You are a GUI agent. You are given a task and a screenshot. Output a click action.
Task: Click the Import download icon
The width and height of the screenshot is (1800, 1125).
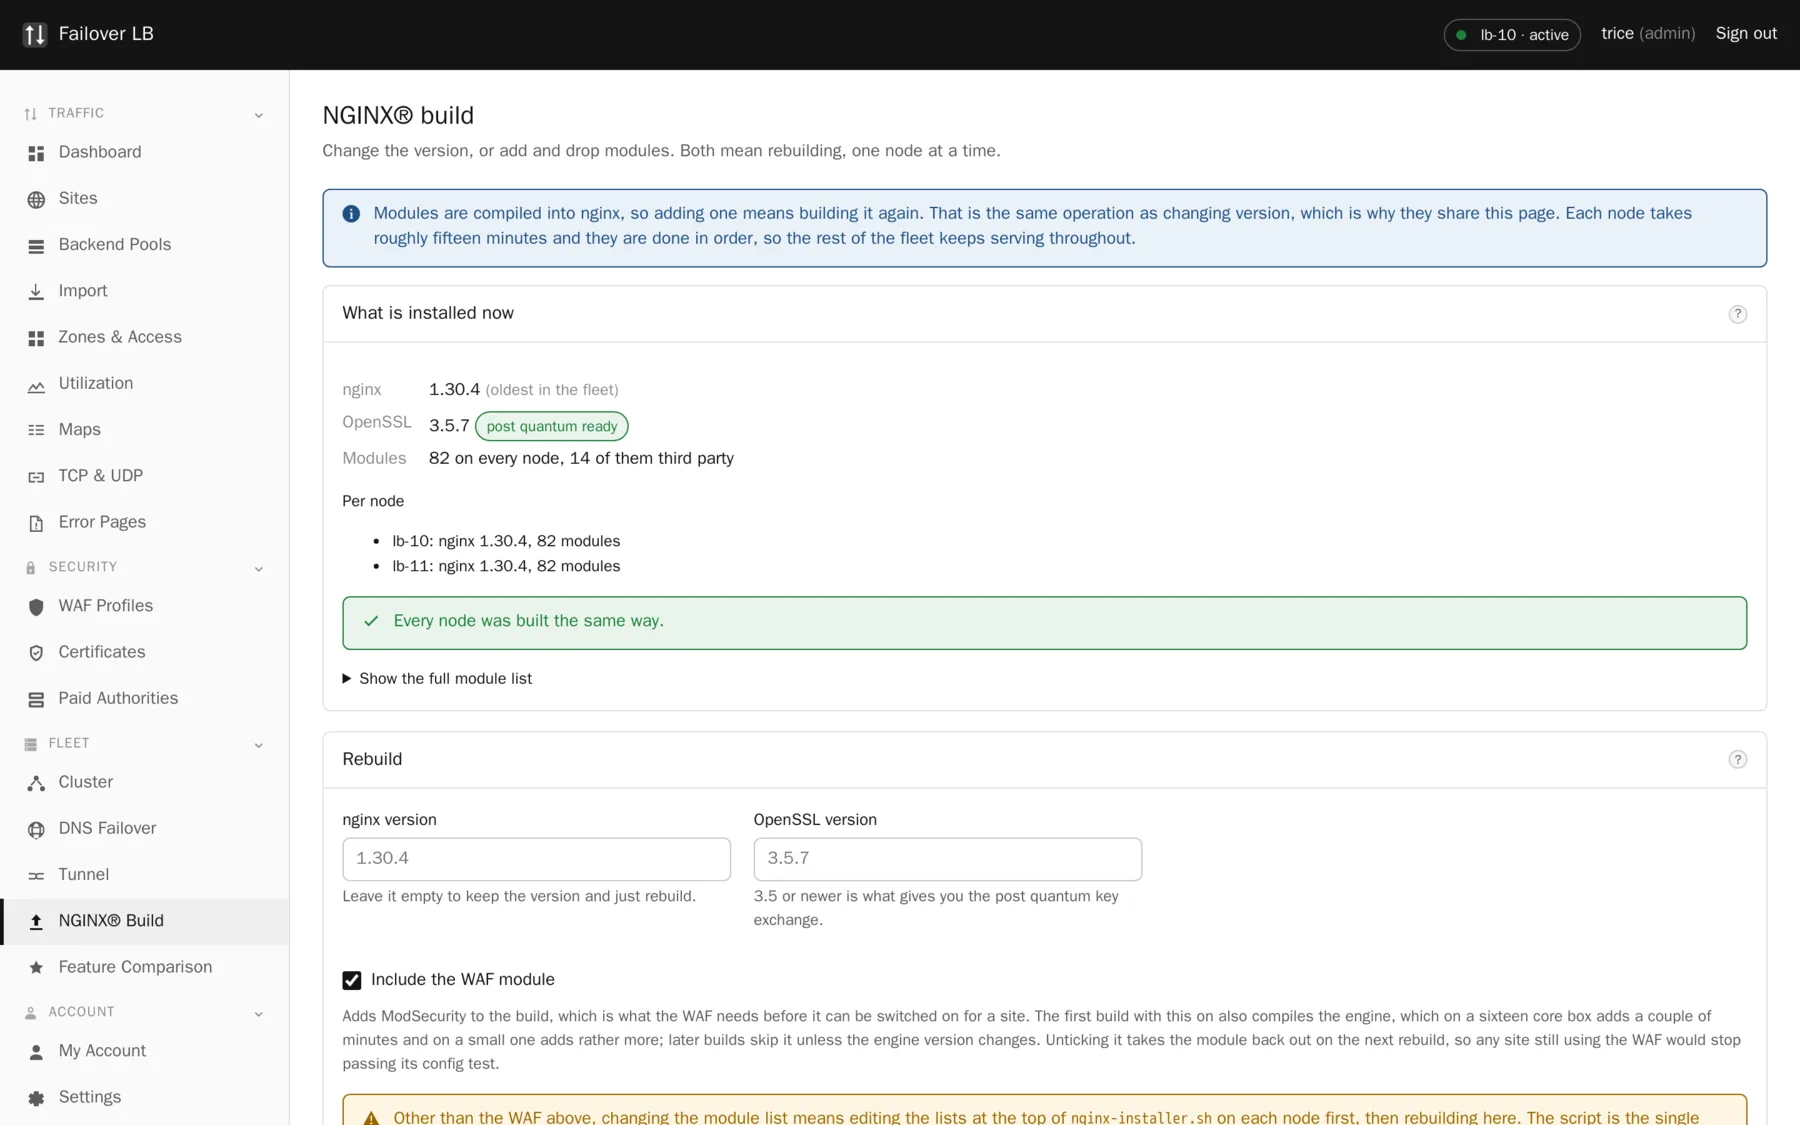tap(36, 291)
